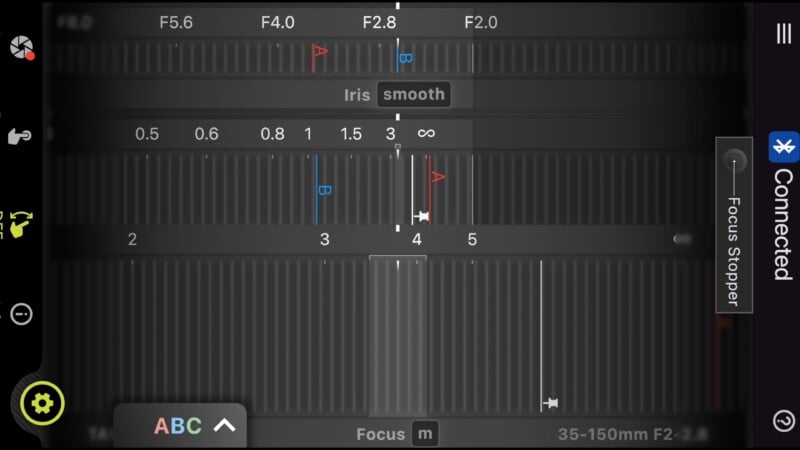Tap the Bluetooth connection icon
The width and height of the screenshot is (800, 450).
(784, 147)
